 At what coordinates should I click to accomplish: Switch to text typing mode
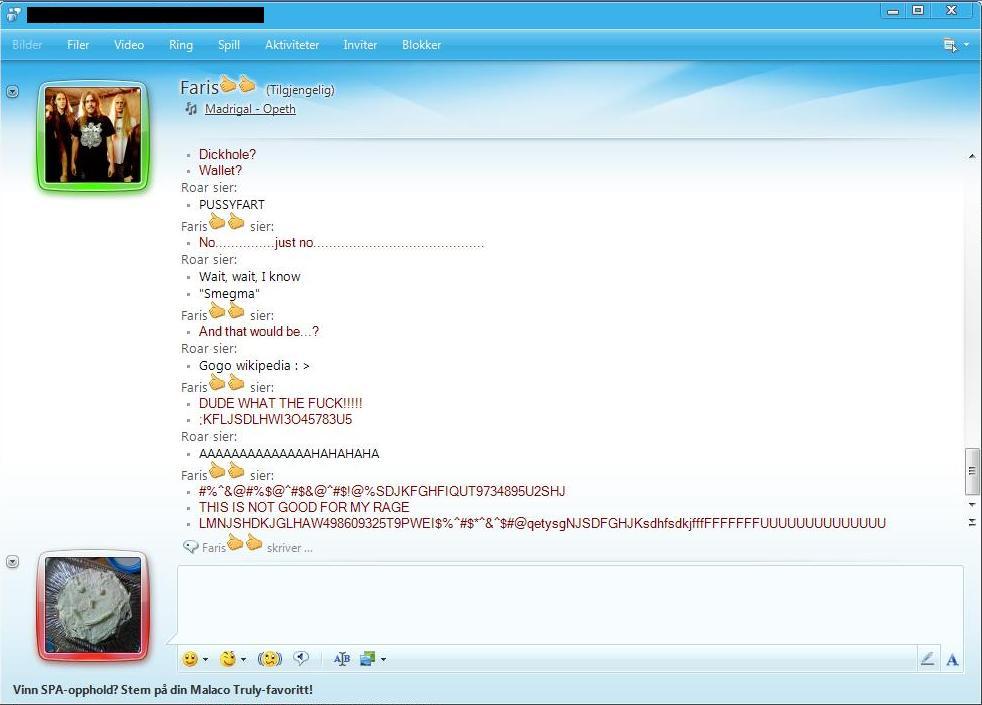(x=952, y=659)
